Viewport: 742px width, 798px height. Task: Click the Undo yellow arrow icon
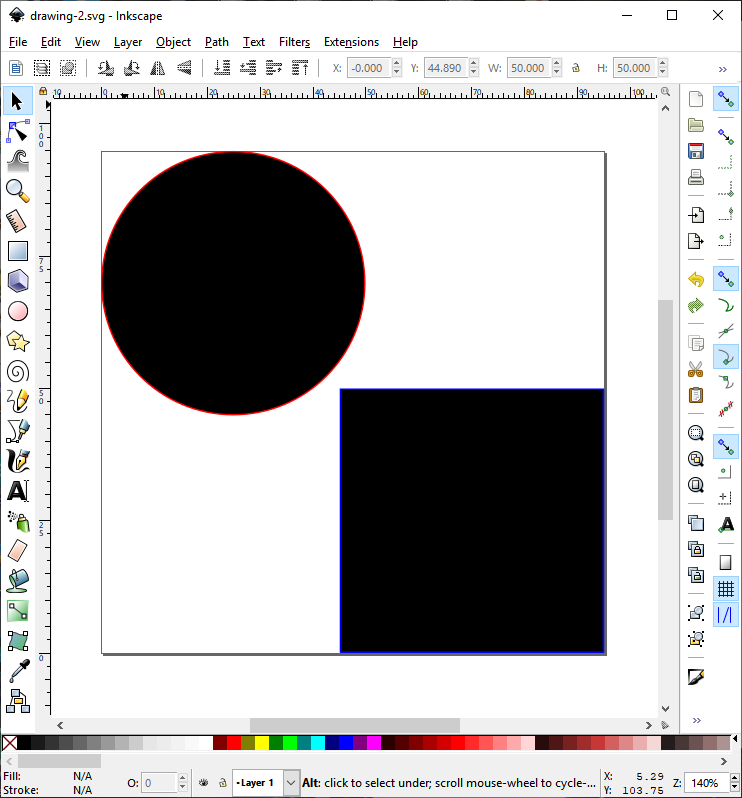(696, 279)
